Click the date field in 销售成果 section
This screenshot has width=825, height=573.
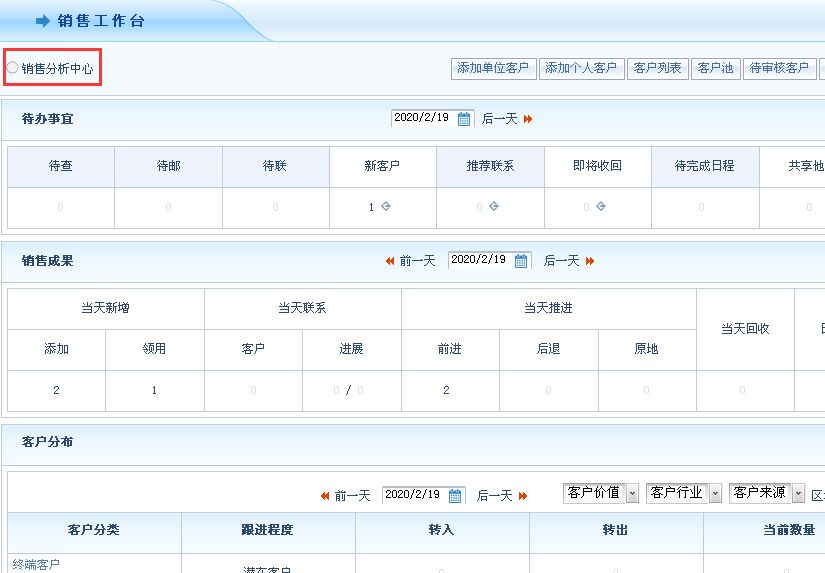pyautogui.click(x=479, y=260)
